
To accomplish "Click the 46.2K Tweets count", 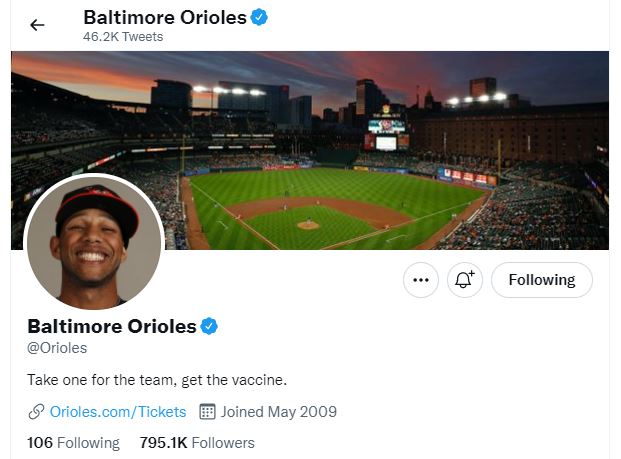I will (x=123, y=37).
